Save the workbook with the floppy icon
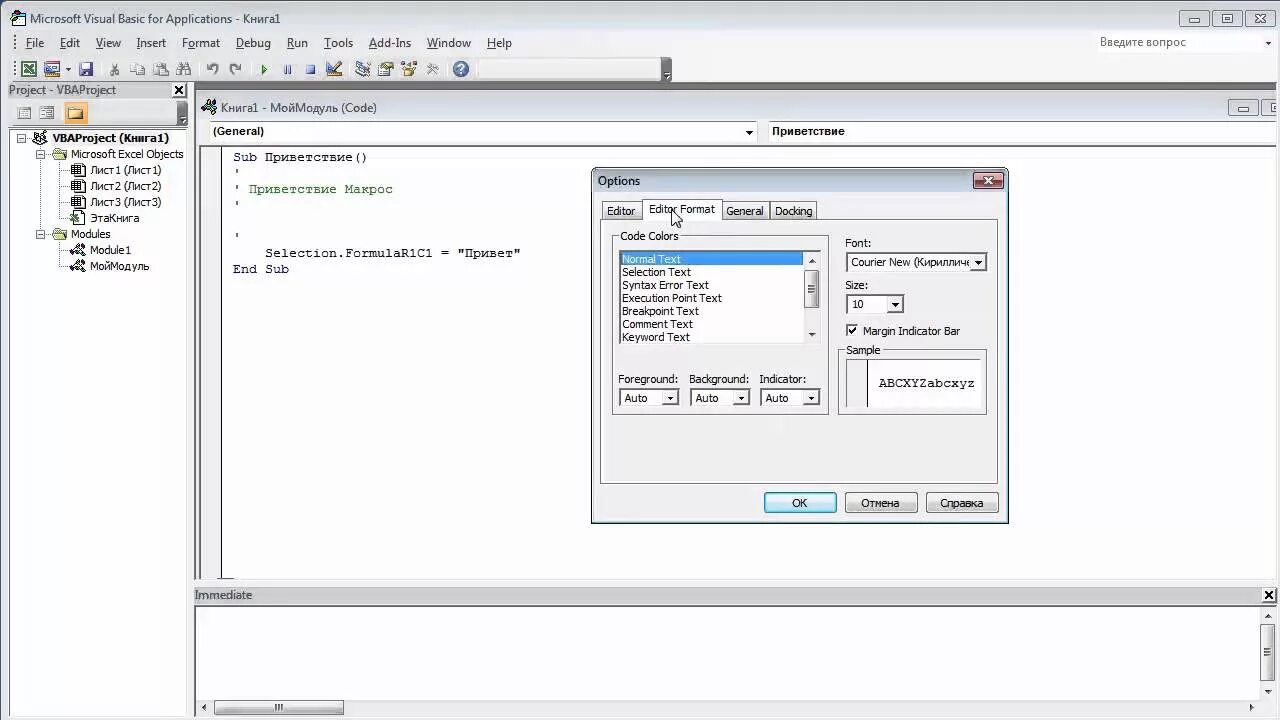This screenshot has height=720, width=1280. (86, 69)
